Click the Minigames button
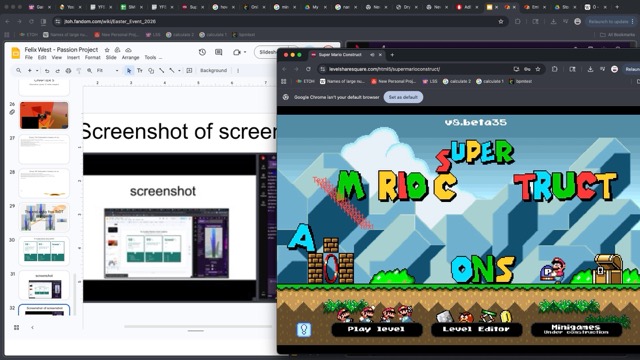This screenshot has height=360, width=640. [576, 329]
